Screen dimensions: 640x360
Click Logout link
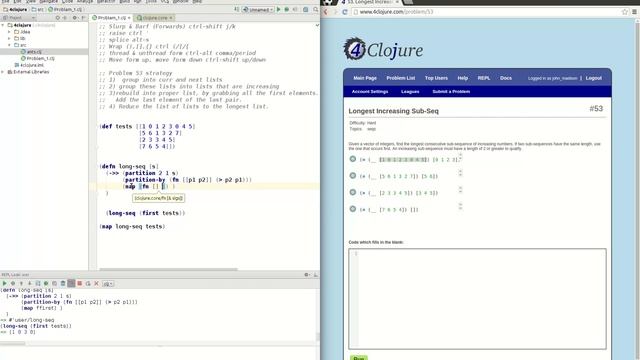coord(593,78)
